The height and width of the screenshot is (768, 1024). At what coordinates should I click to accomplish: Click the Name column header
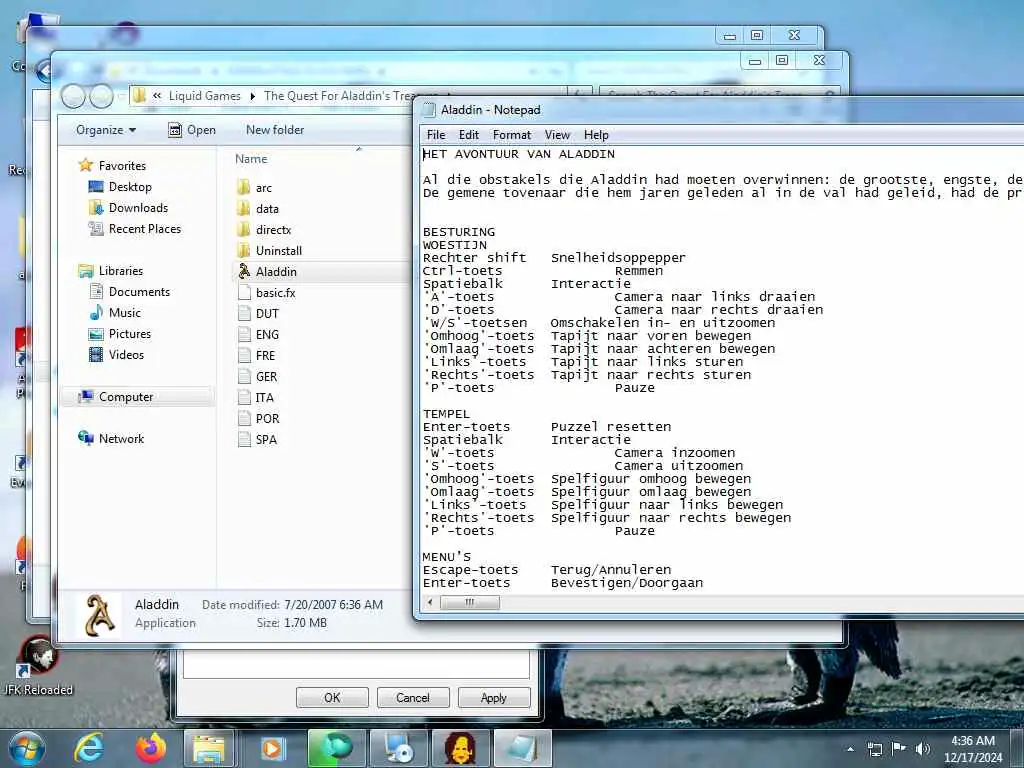251,159
